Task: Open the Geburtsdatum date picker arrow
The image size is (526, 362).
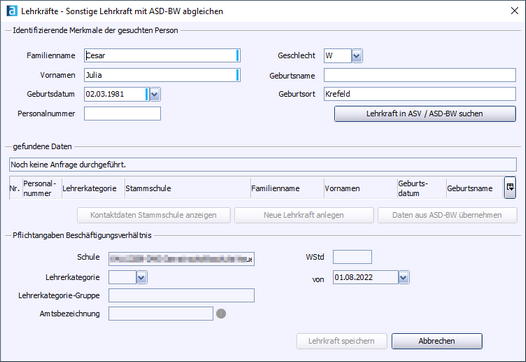Action: click(x=155, y=94)
